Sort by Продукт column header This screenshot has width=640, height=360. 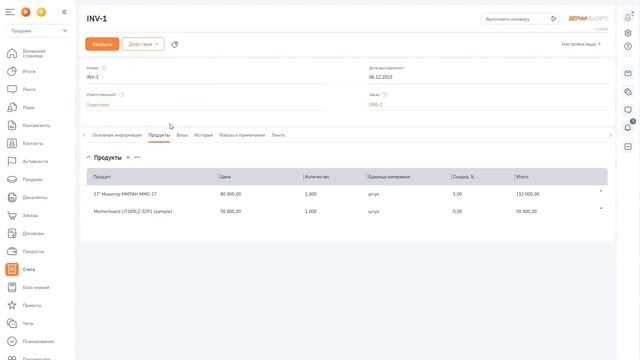pos(102,177)
